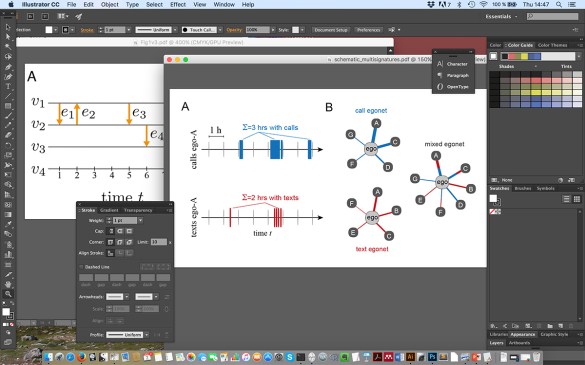The image size is (585, 365).
Task: Open the File menu
Action: 71,4
